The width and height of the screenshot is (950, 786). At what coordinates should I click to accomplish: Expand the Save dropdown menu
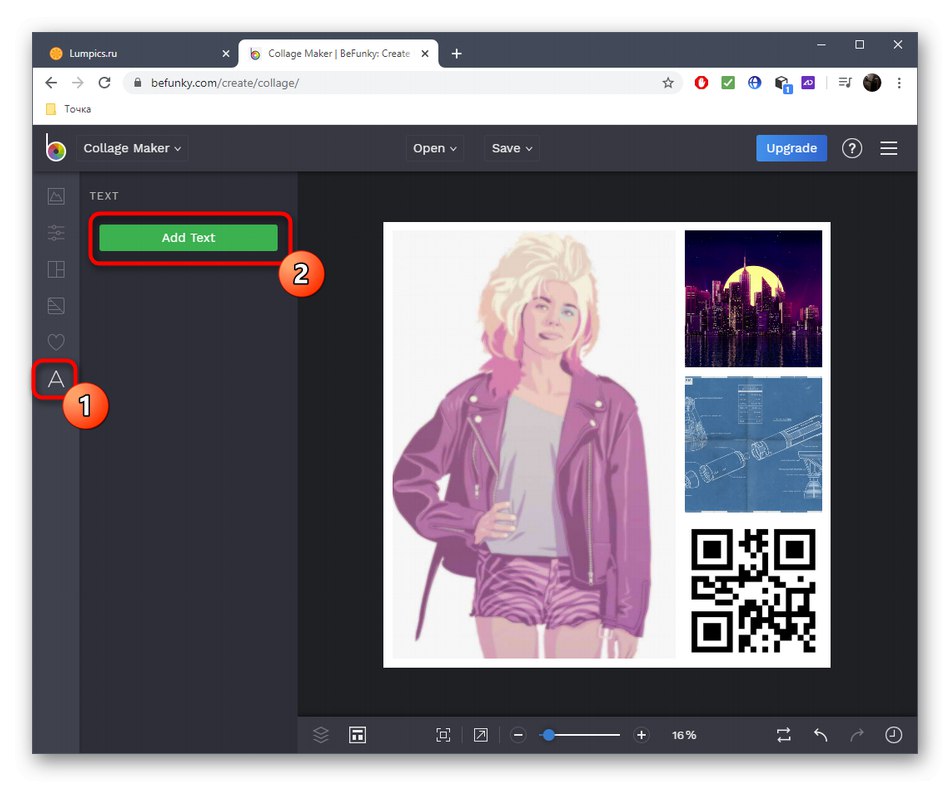click(511, 148)
